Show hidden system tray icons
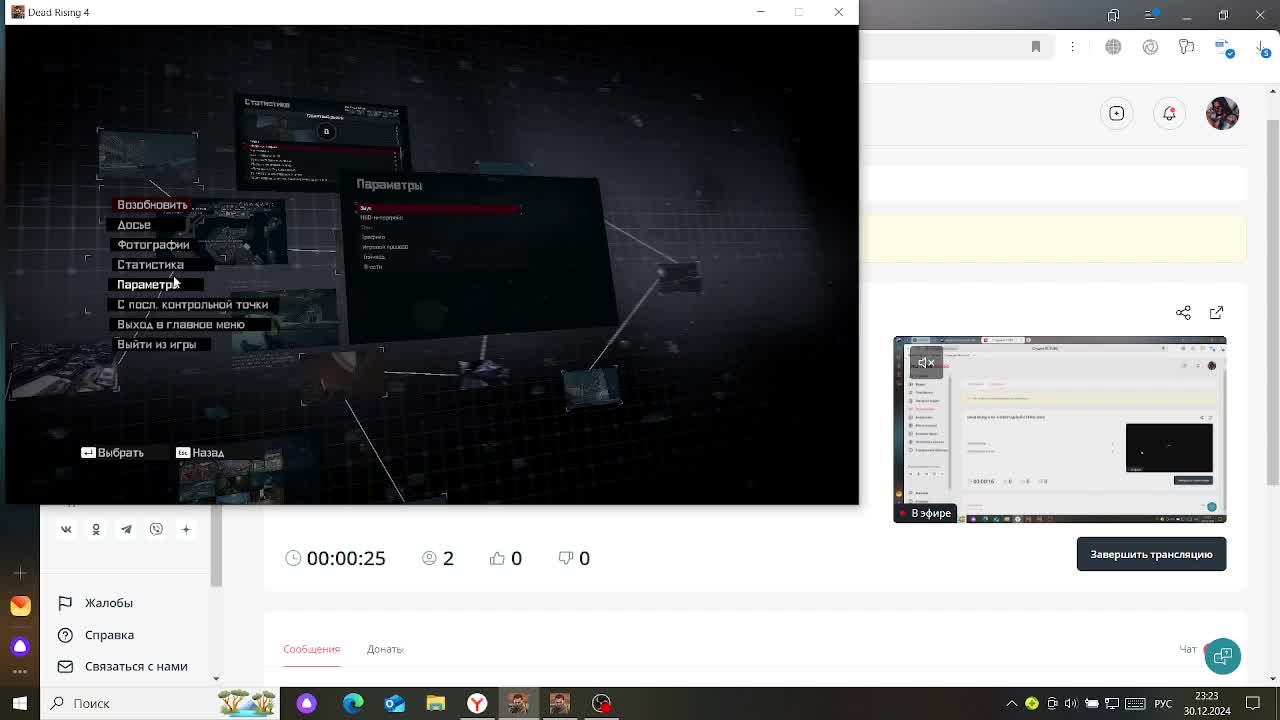The height and width of the screenshot is (720, 1280). click(x=1012, y=703)
